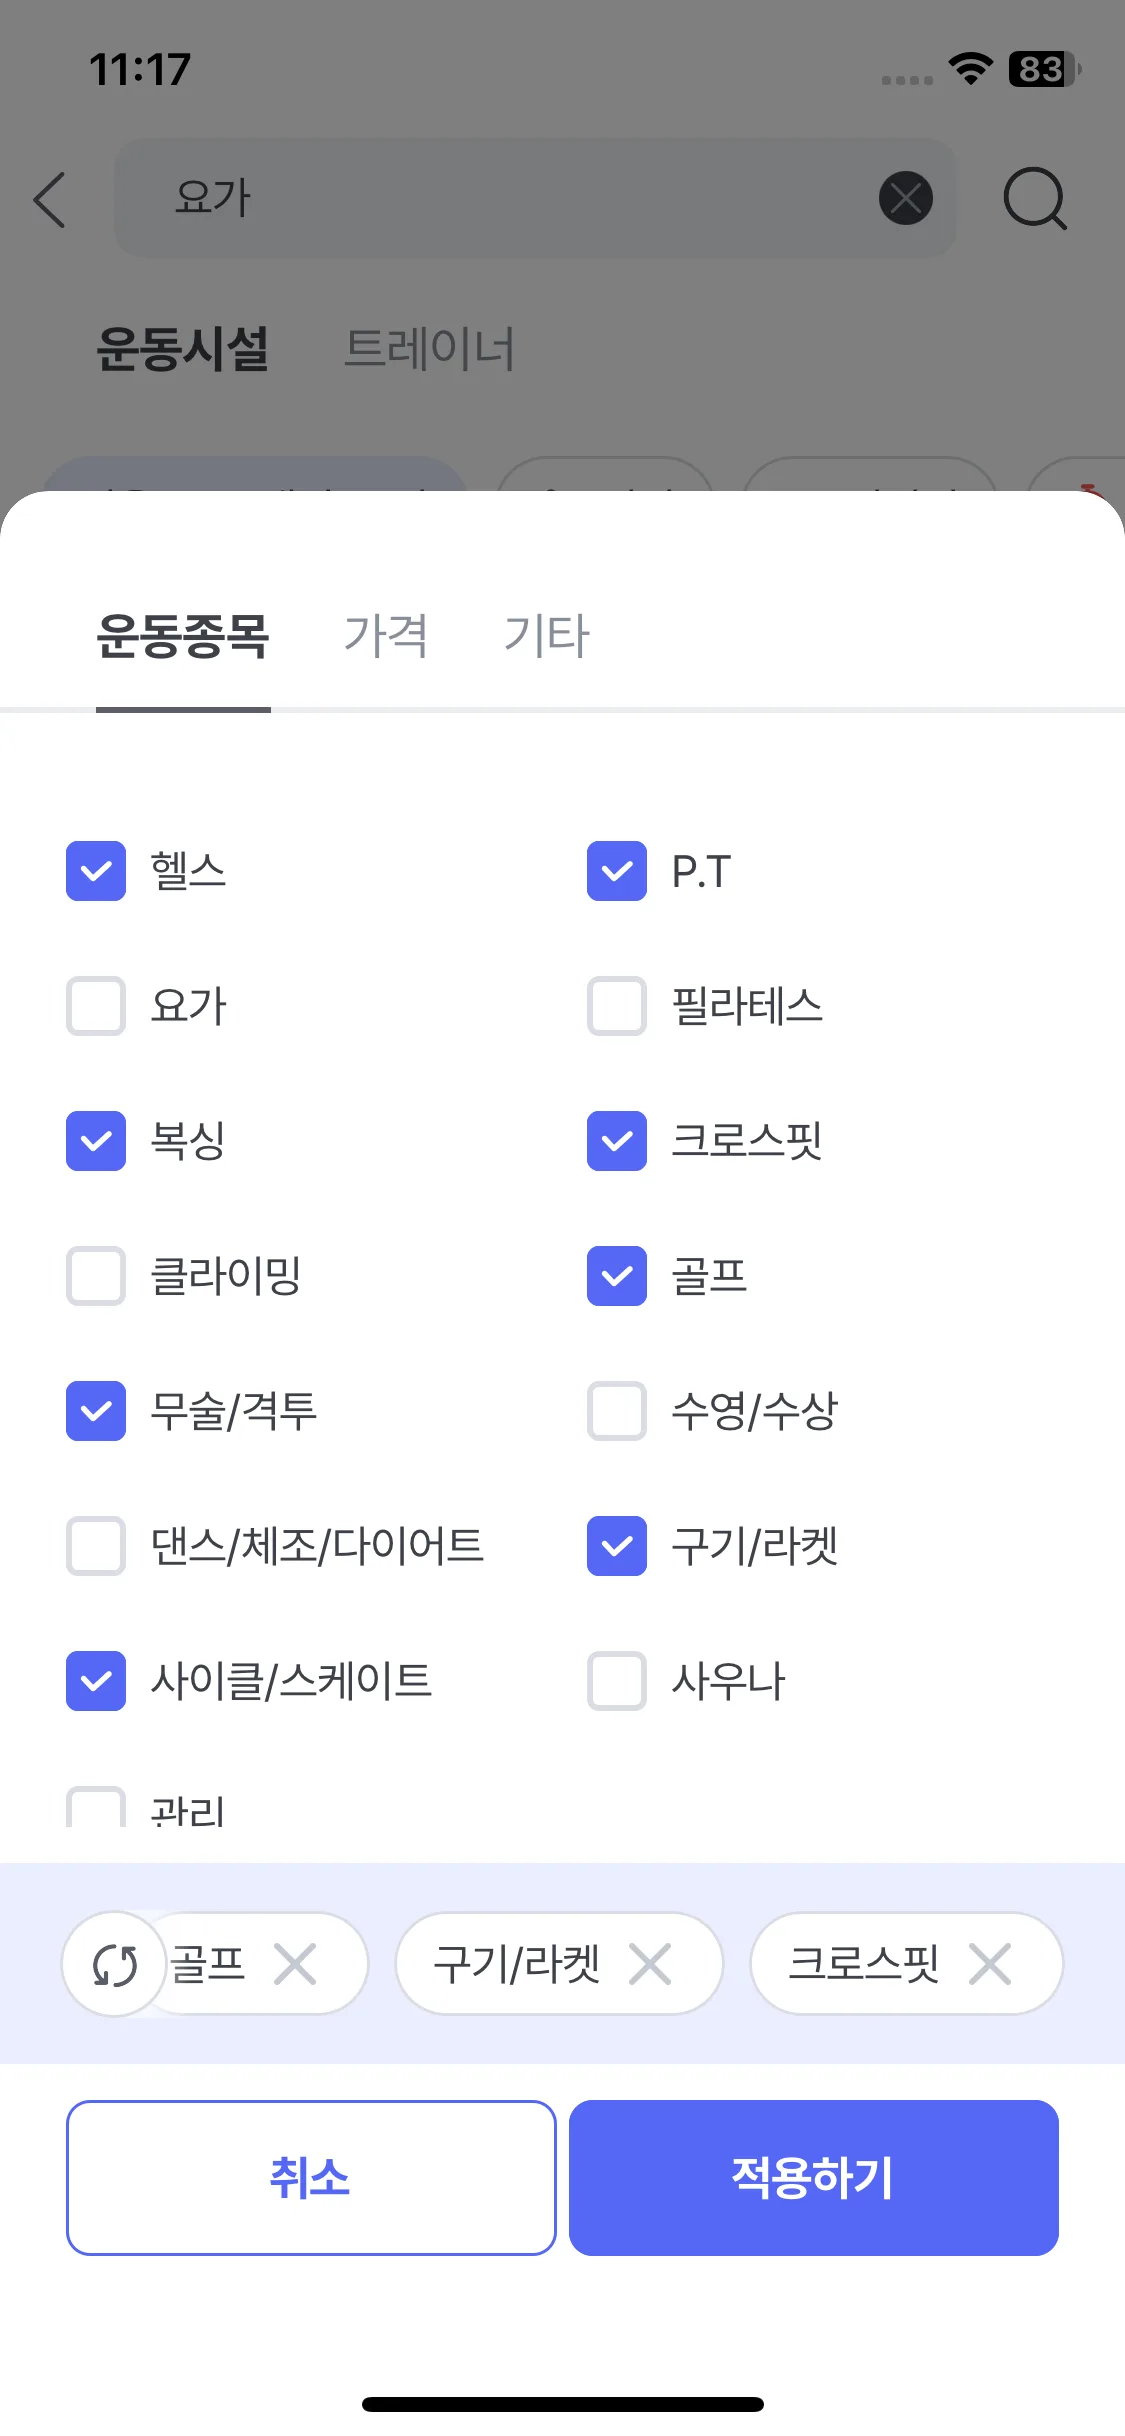1125x2436 pixels.
Task: Clear the search field text
Action: (905, 198)
